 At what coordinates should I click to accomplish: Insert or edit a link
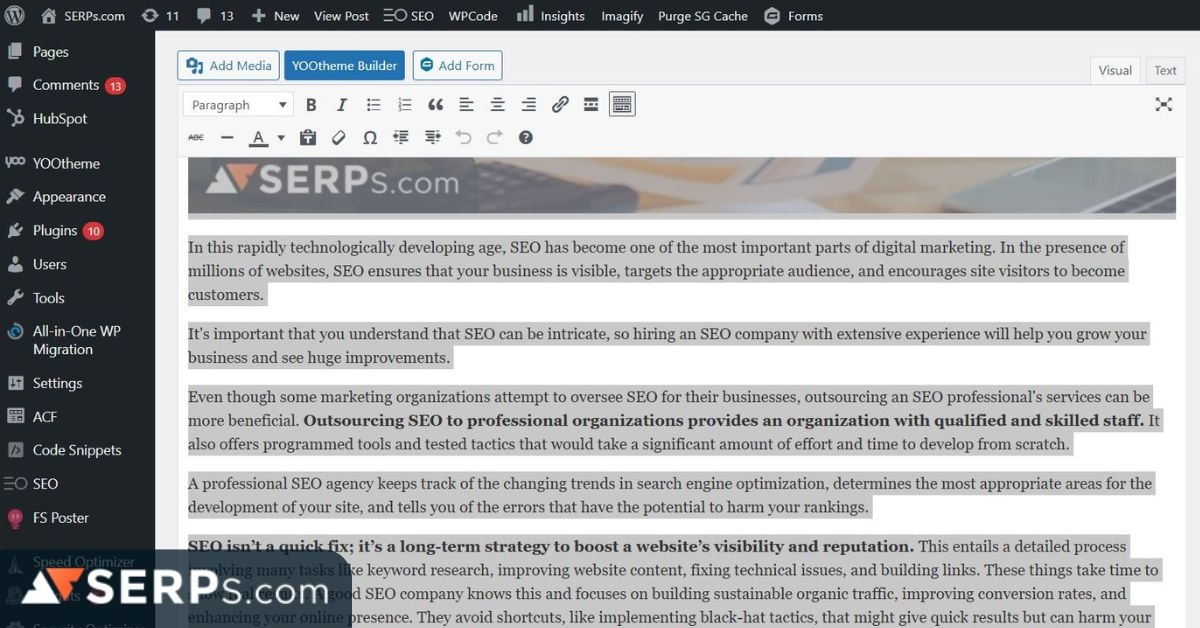coord(560,104)
